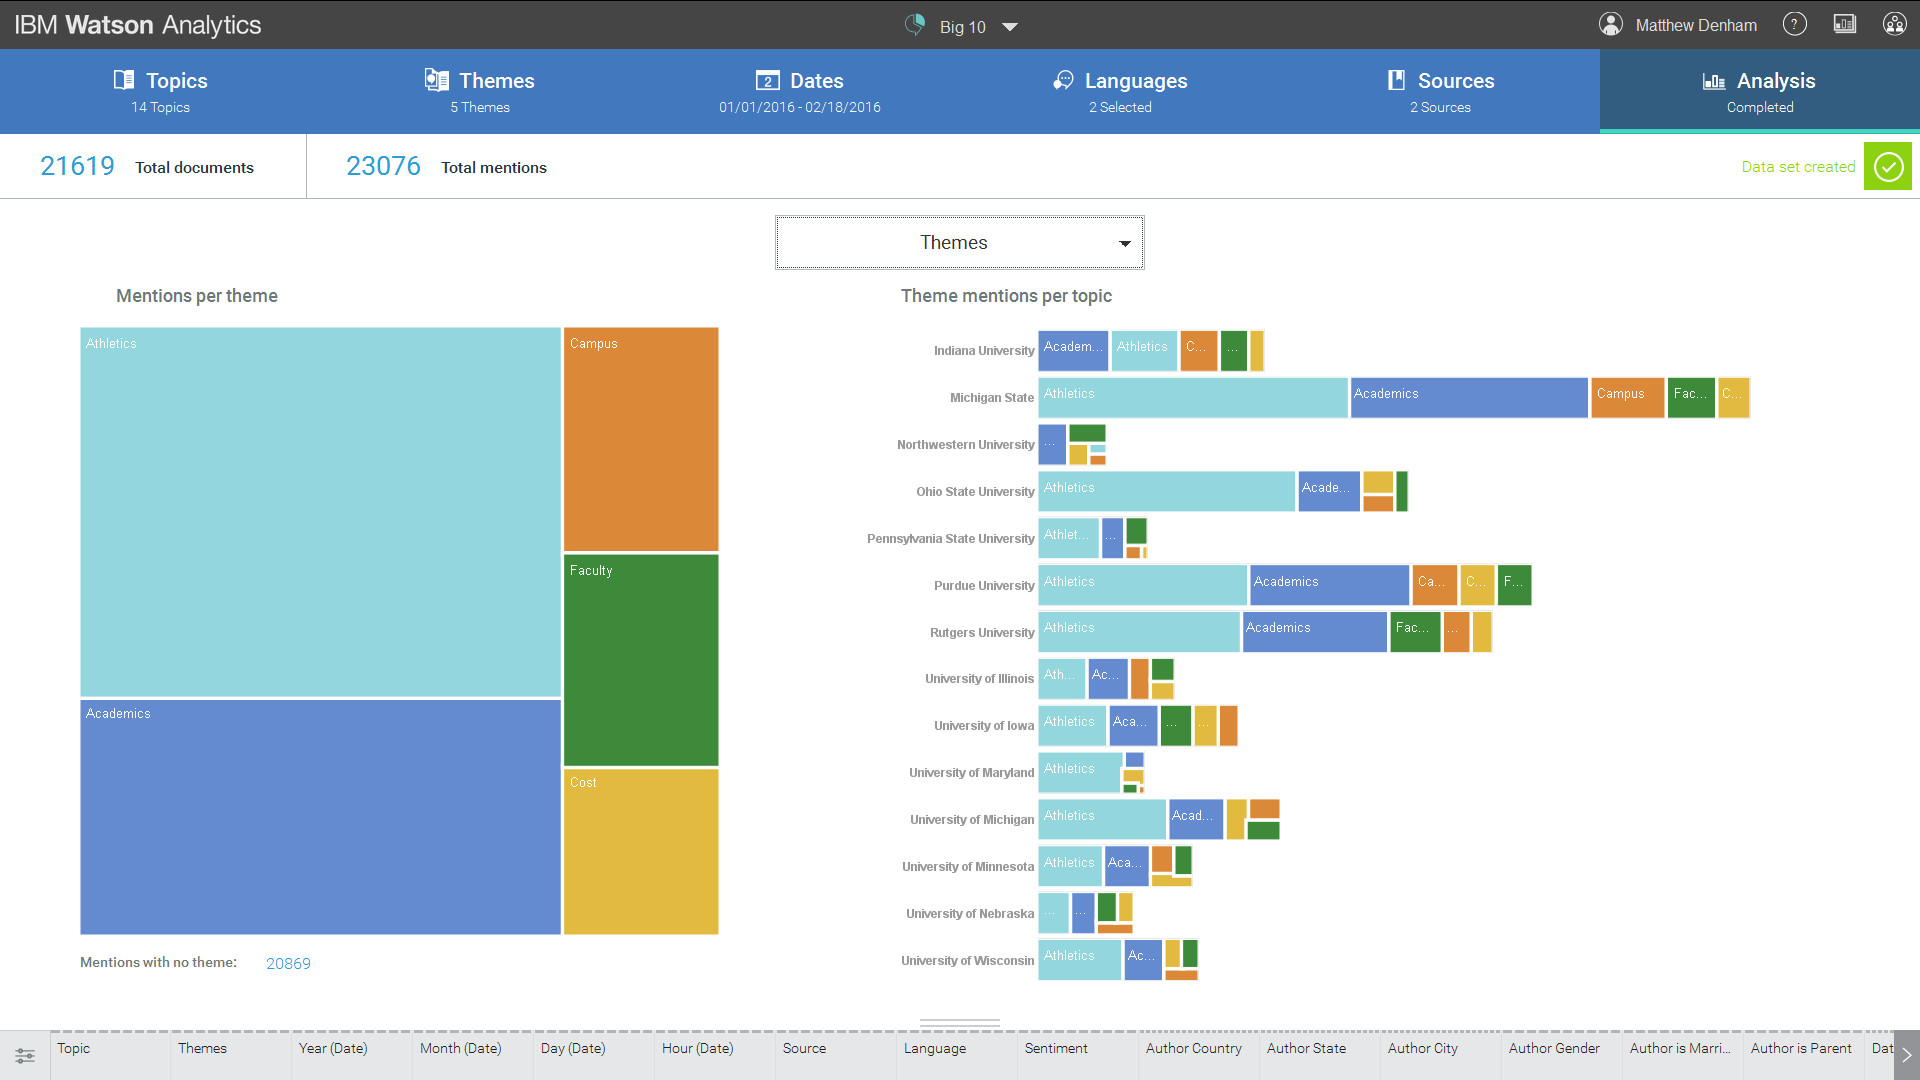The image size is (1920, 1080).
Task: Select the Author Country column
Action: 1199,1055
